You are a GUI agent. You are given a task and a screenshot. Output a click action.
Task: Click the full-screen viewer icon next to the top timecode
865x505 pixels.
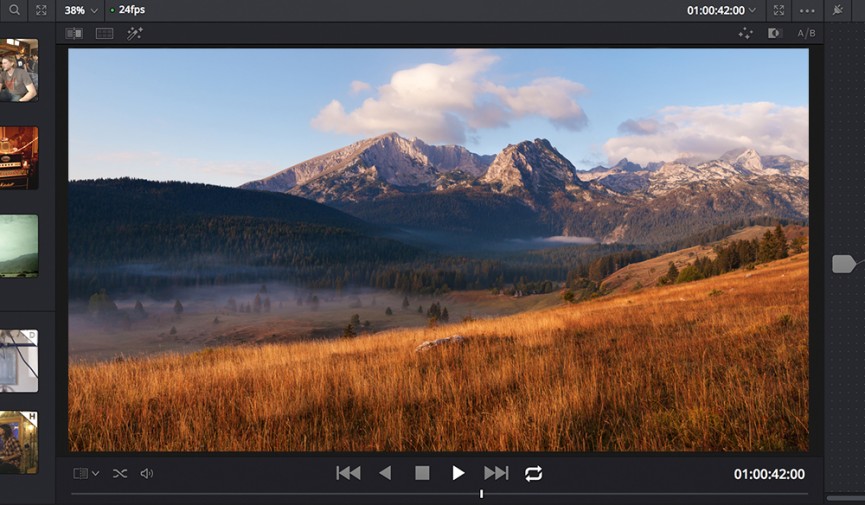778,10
